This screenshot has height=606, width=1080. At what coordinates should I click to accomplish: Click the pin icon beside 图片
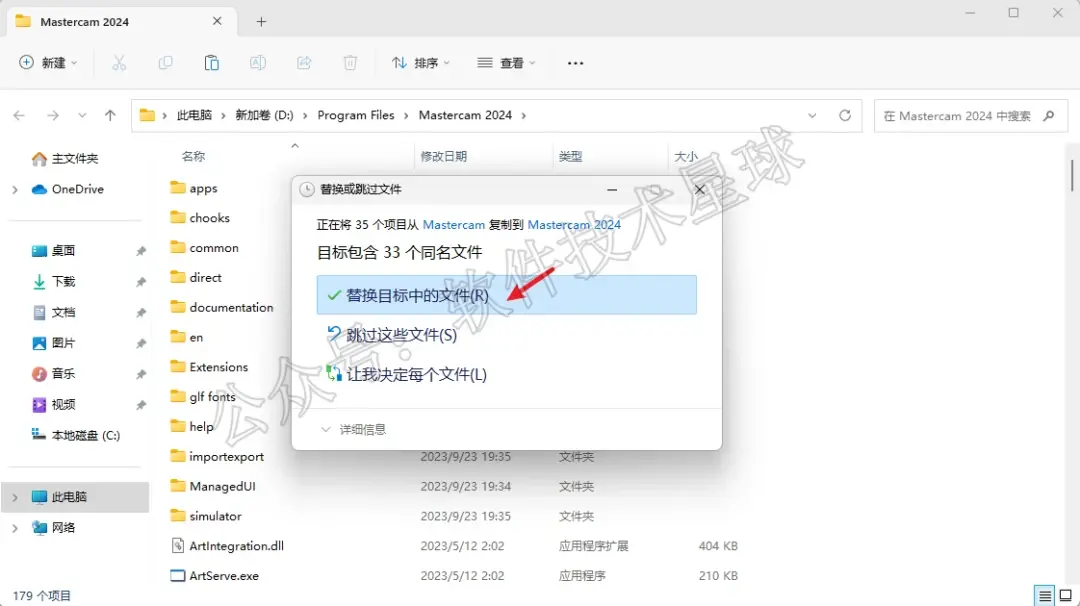[x=141, y=344]
